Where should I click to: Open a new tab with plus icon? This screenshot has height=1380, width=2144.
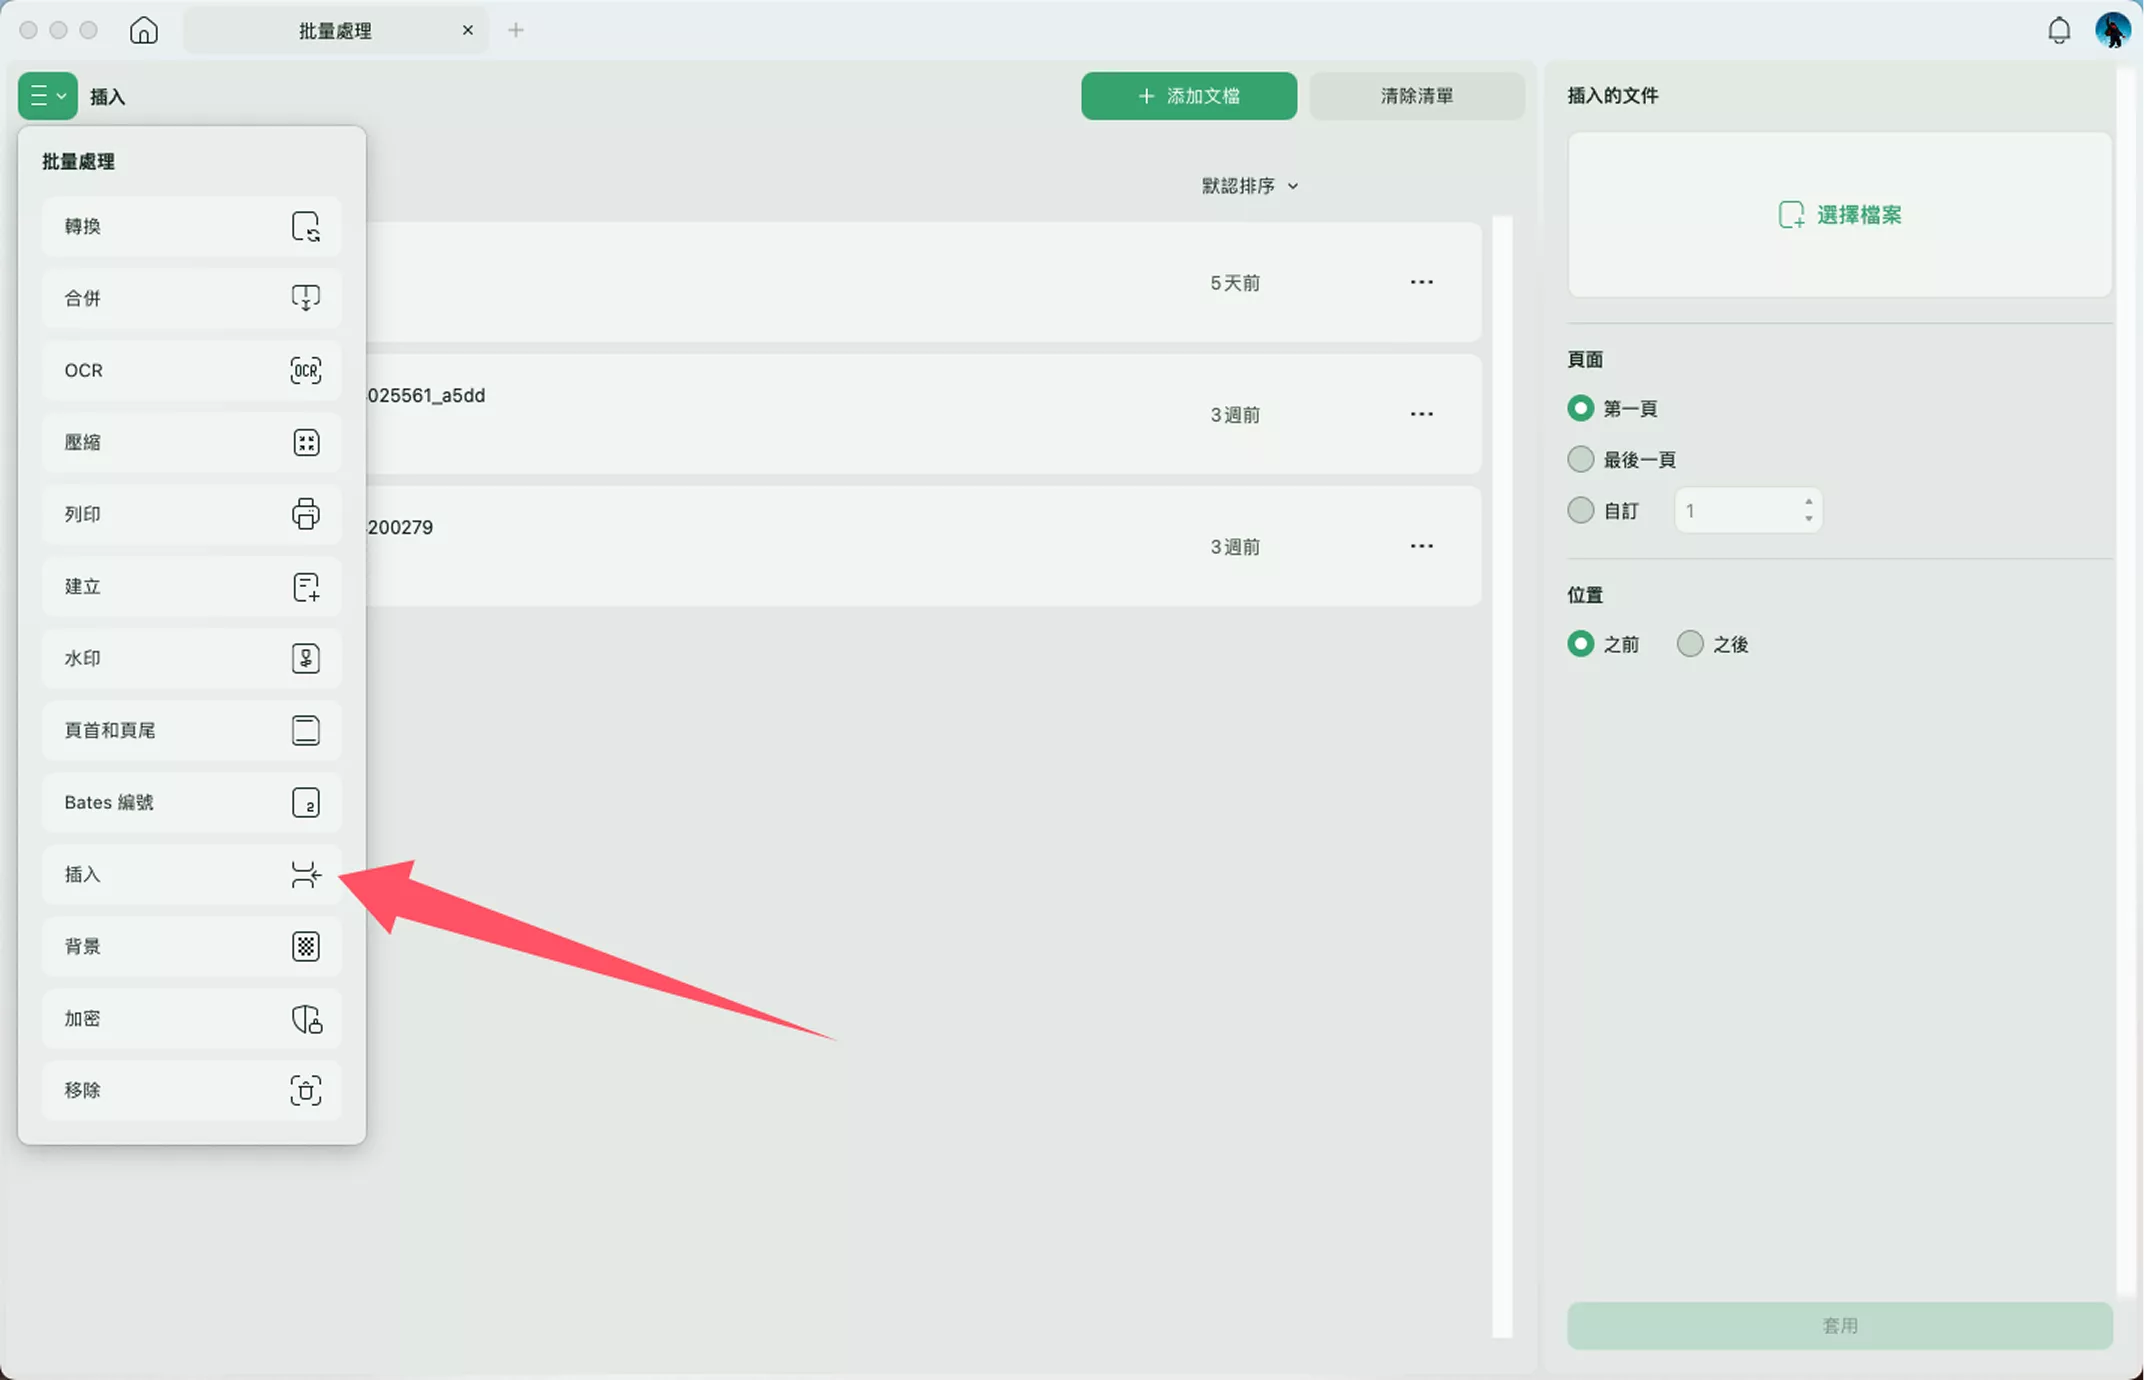tap(516, 30)
